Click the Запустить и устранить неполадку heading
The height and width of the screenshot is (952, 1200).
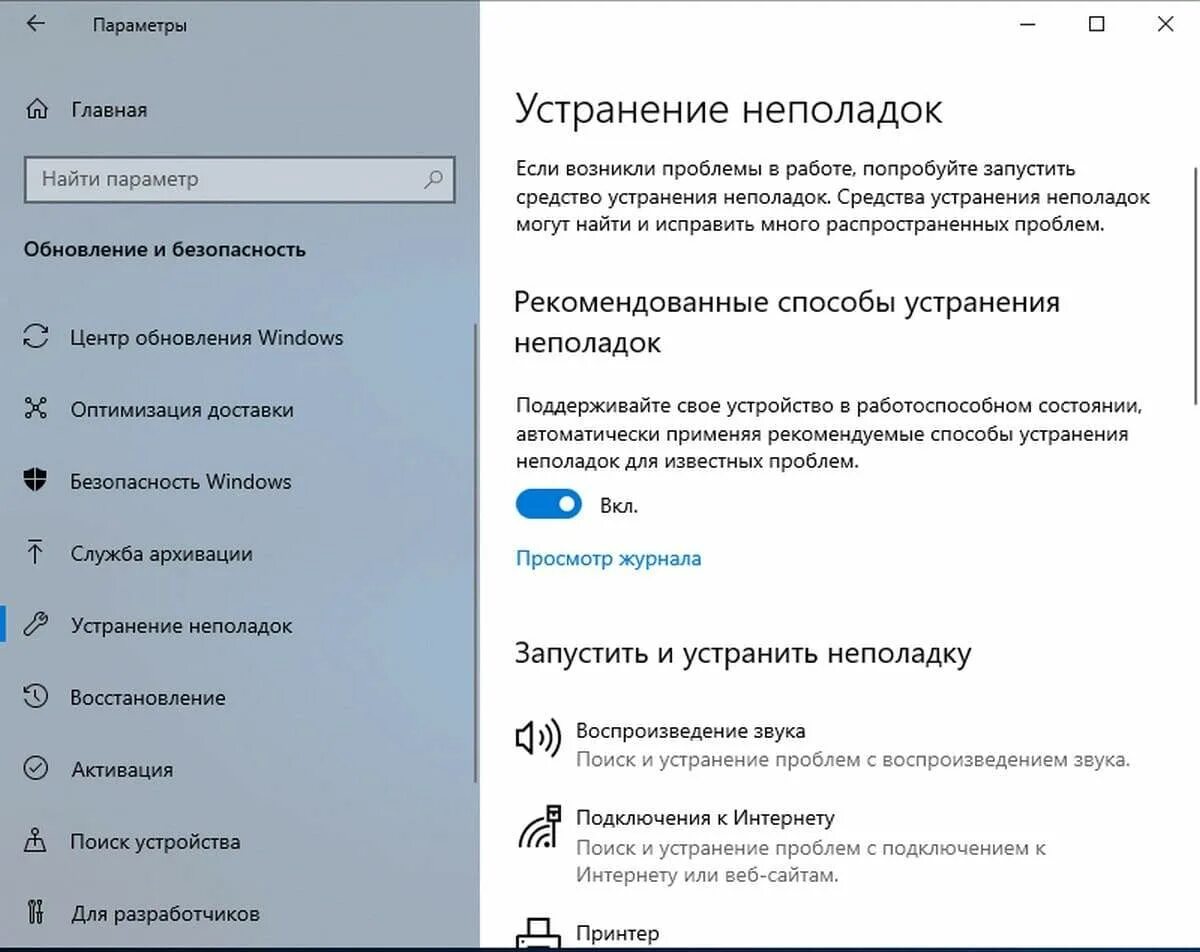click(x=743, y=654)
